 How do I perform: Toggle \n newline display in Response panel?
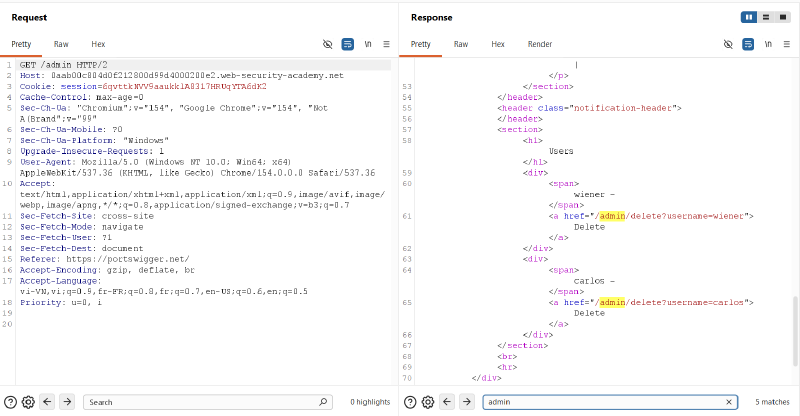click(x=768, y=44)
